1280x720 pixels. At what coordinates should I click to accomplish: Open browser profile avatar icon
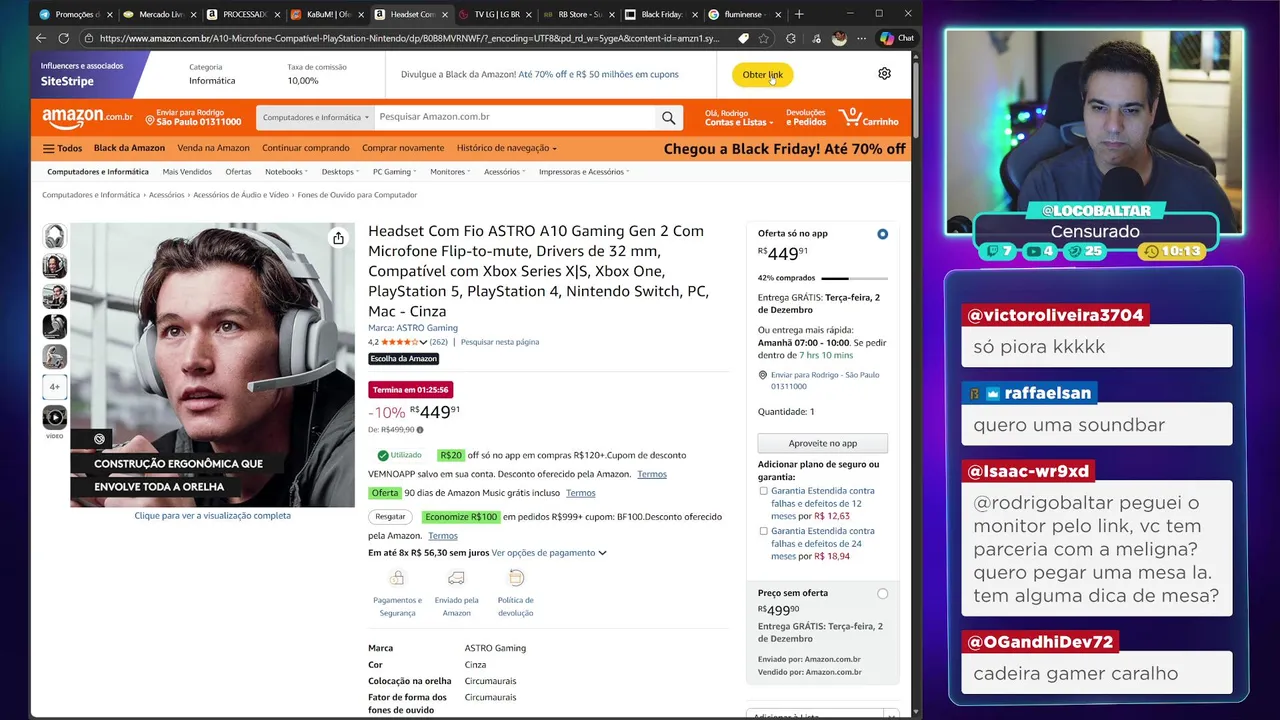(839, 38)
